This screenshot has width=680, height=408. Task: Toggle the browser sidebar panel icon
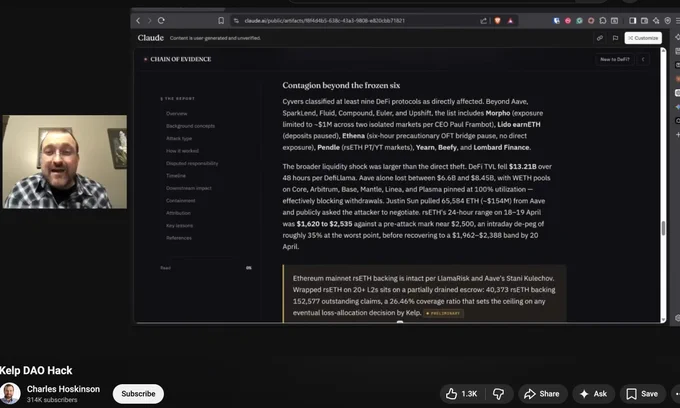(633, 20)
